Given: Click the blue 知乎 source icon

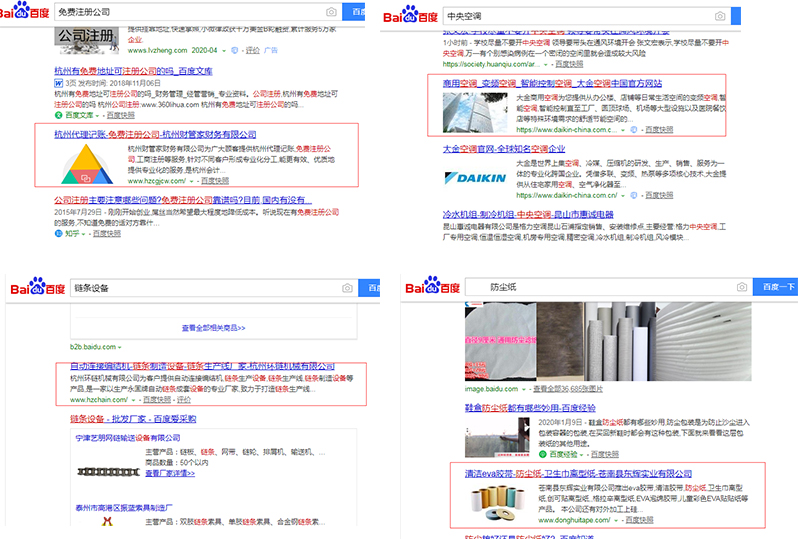Looking at the screenshot, I should (x=58, y=233).
